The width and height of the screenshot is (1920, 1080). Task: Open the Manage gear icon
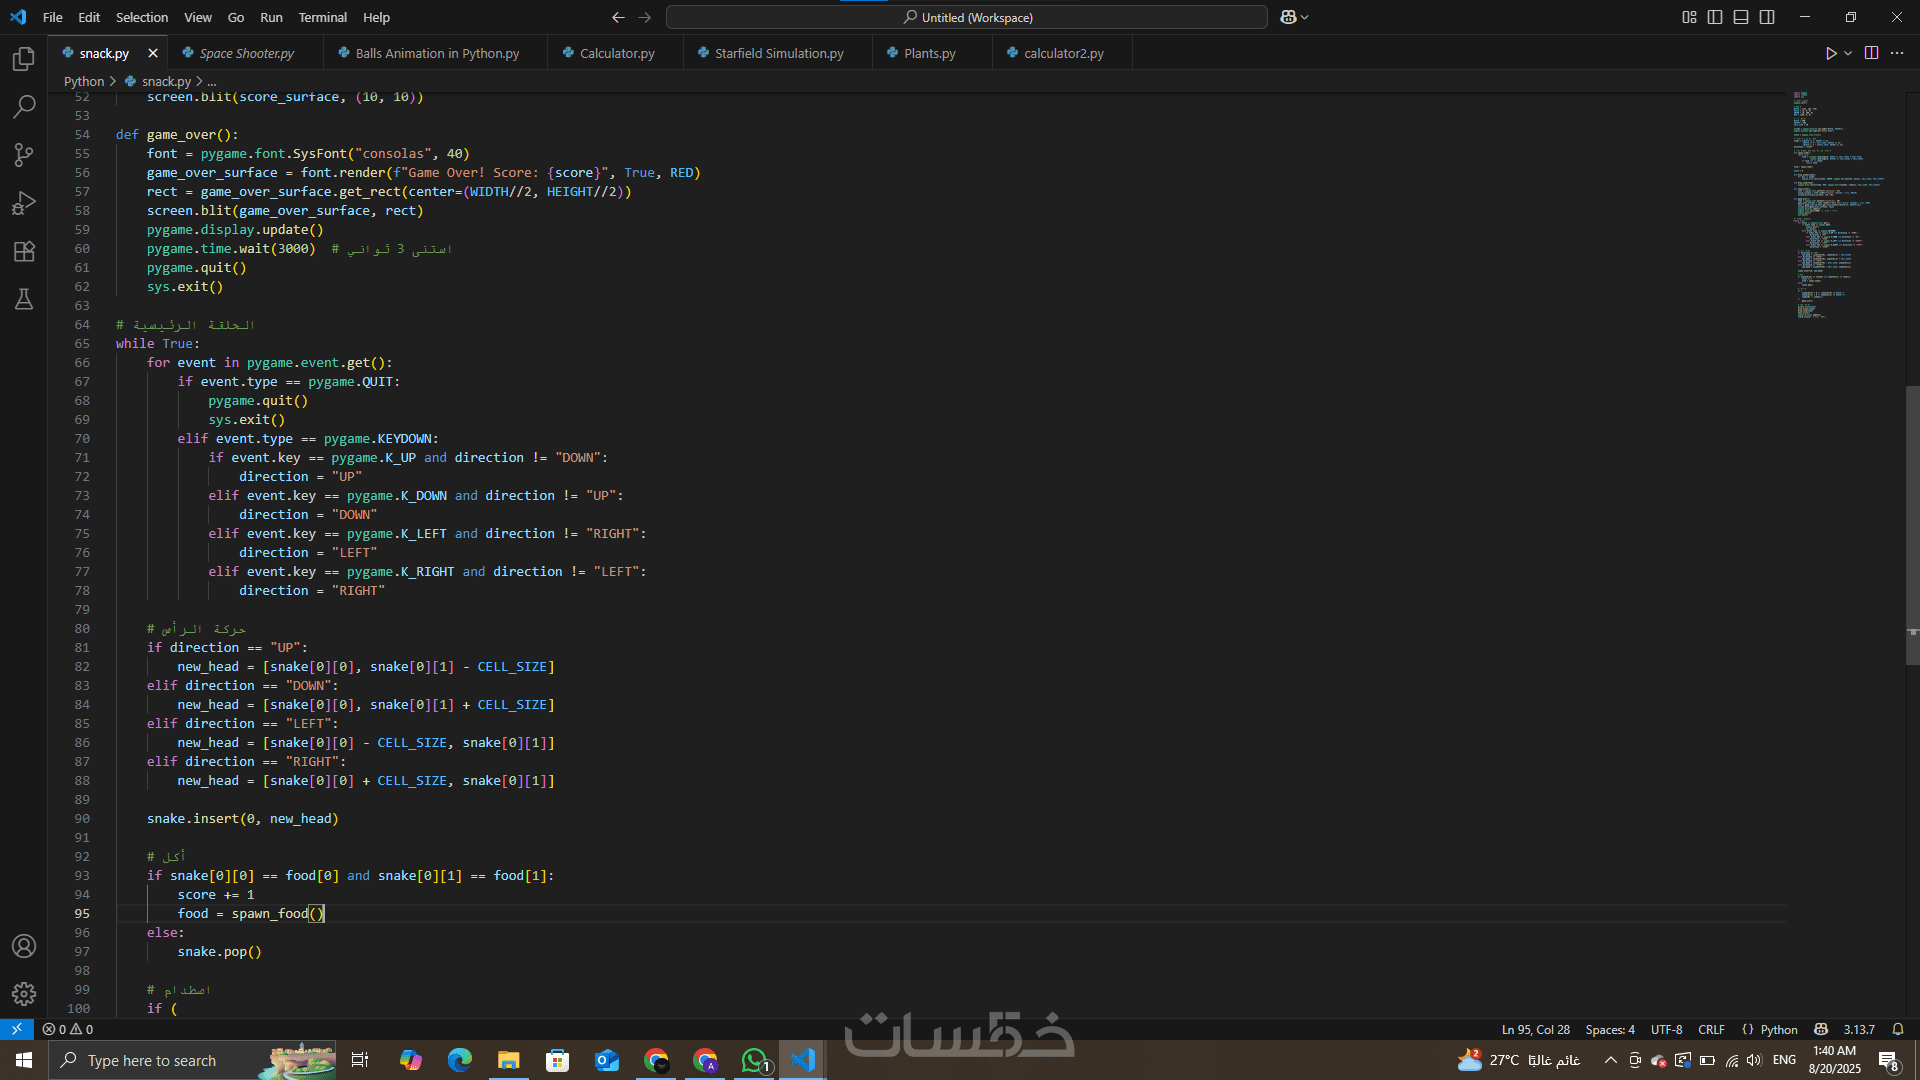[24, 993]
